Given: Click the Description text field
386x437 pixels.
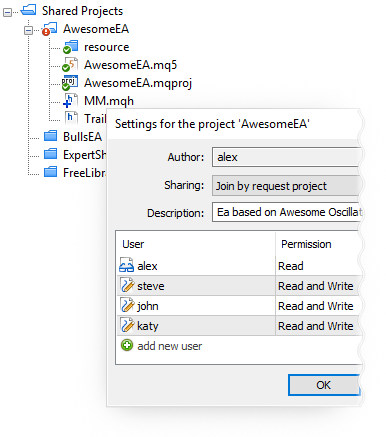Looking at the screenshot, I should click(x=287, y=212).
